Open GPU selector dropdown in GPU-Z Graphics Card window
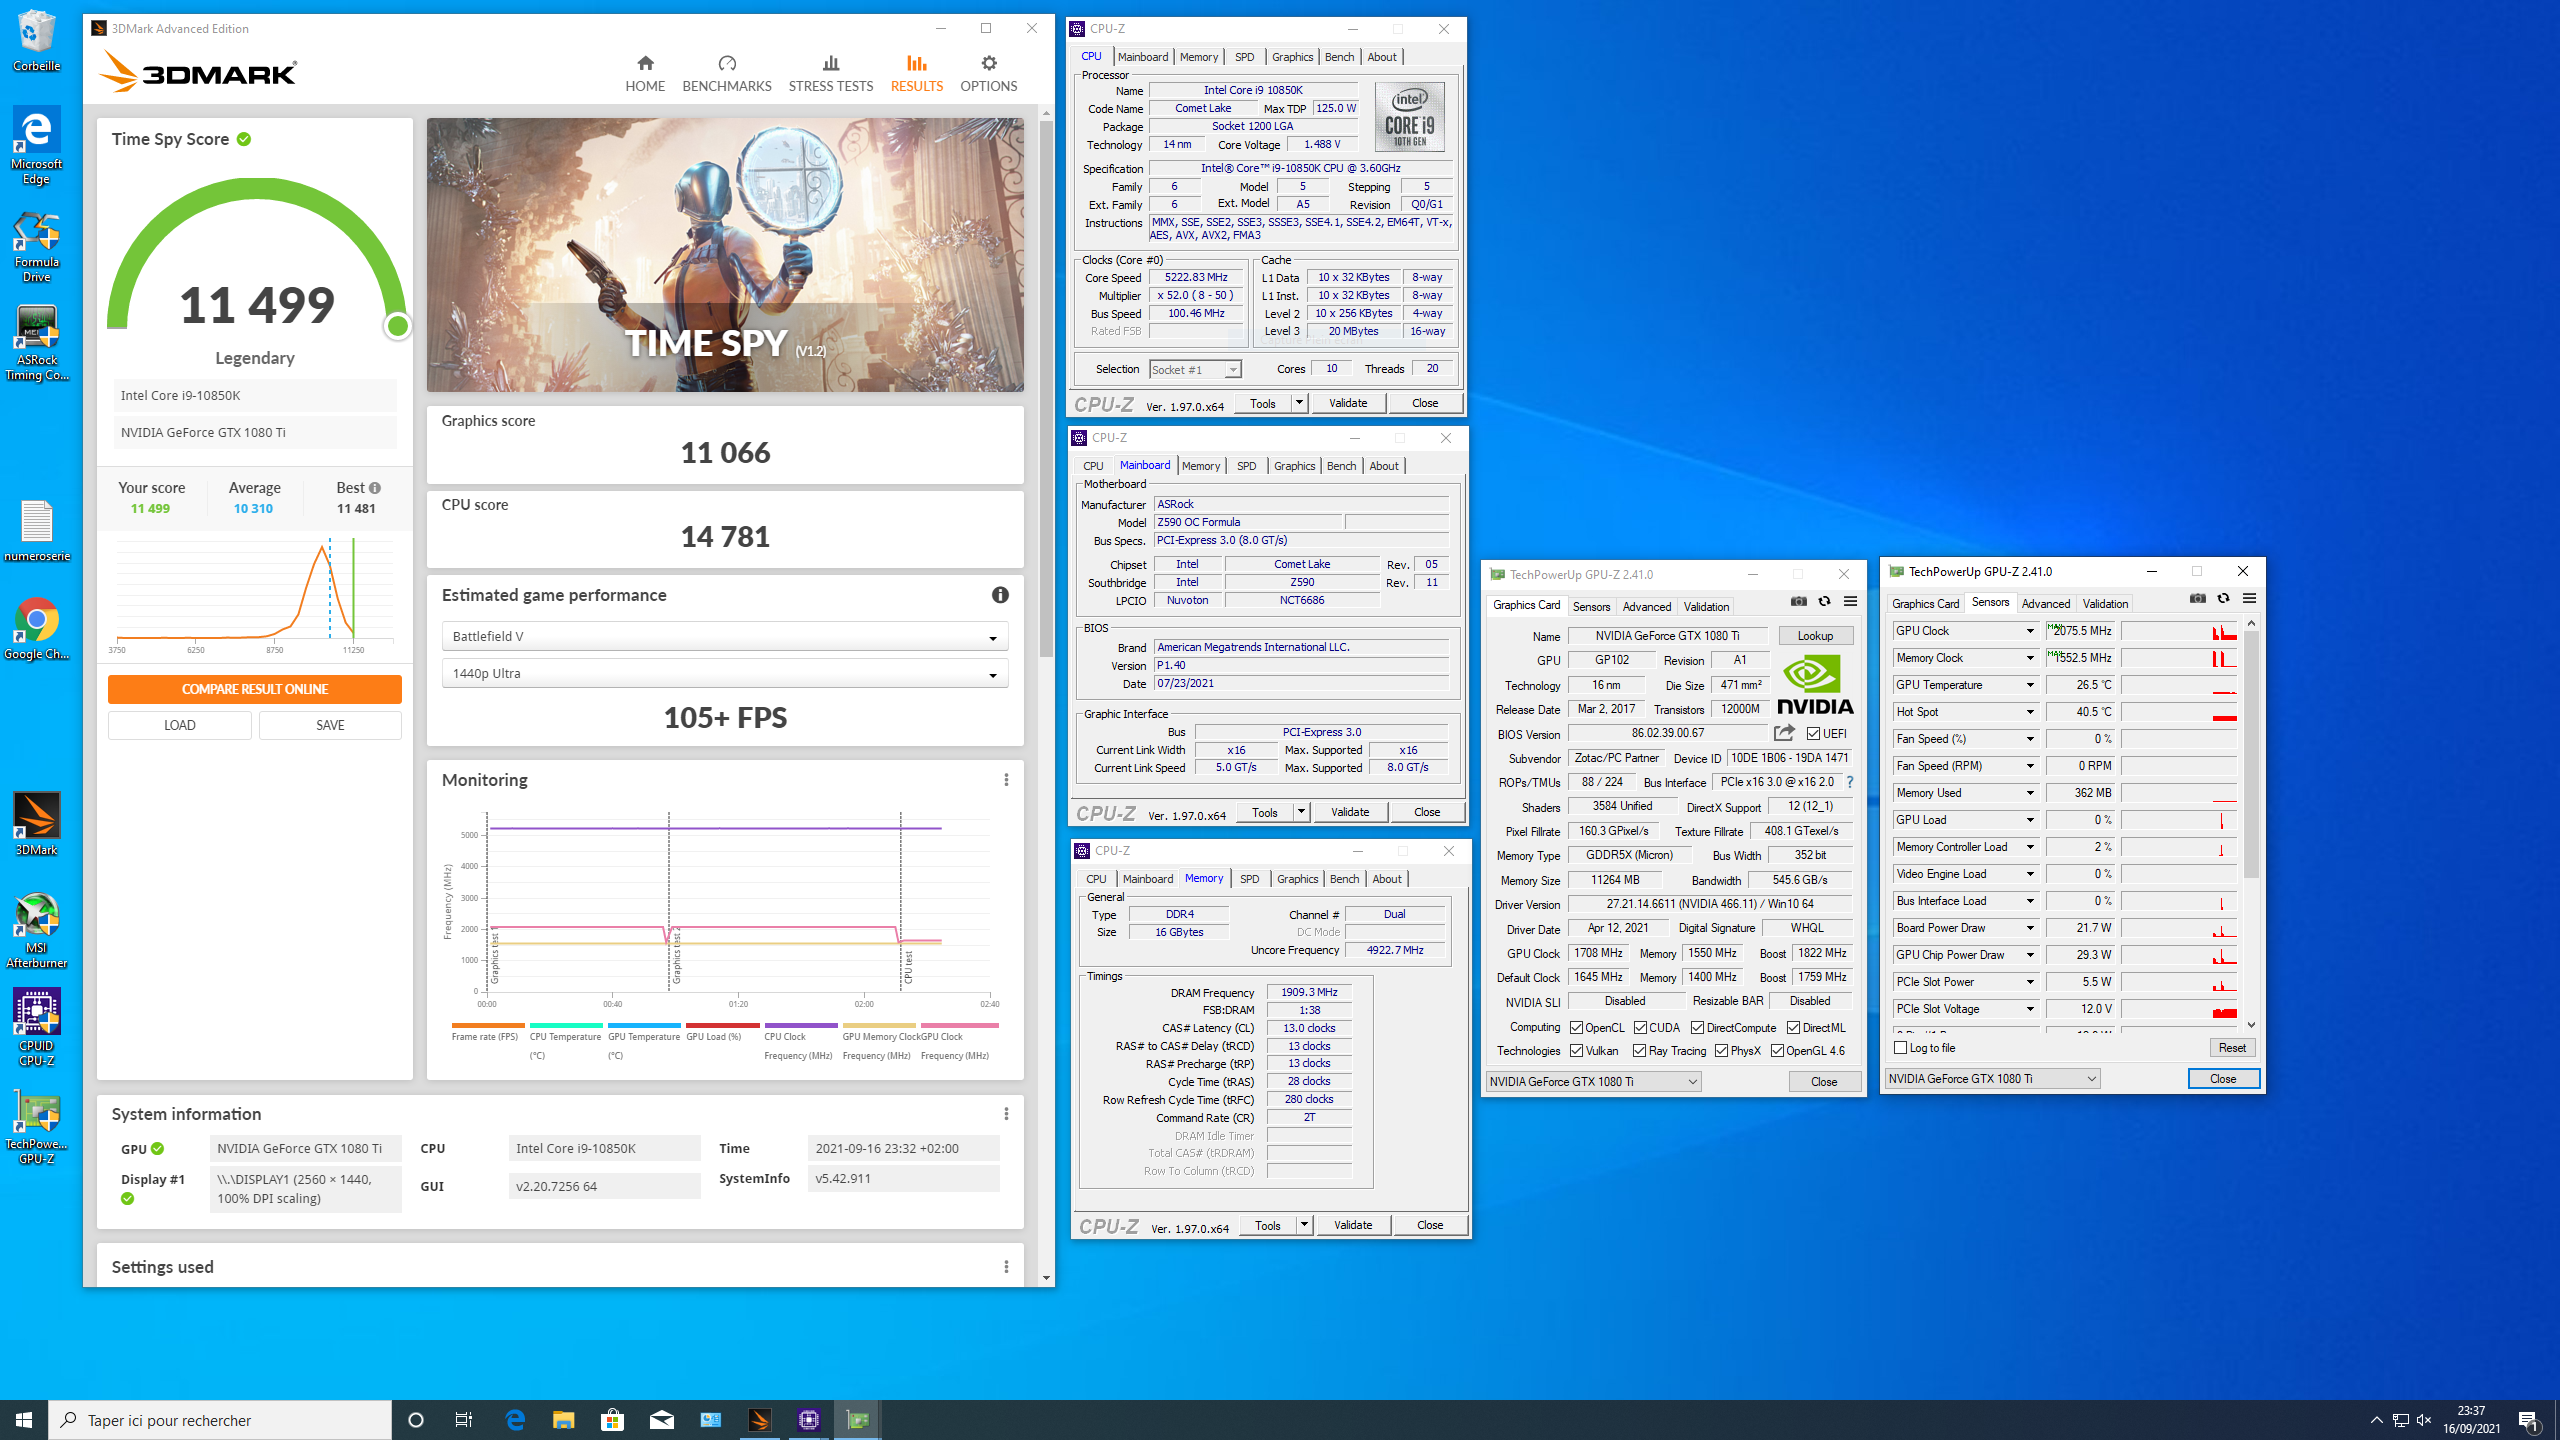 click(1593, 1082)
